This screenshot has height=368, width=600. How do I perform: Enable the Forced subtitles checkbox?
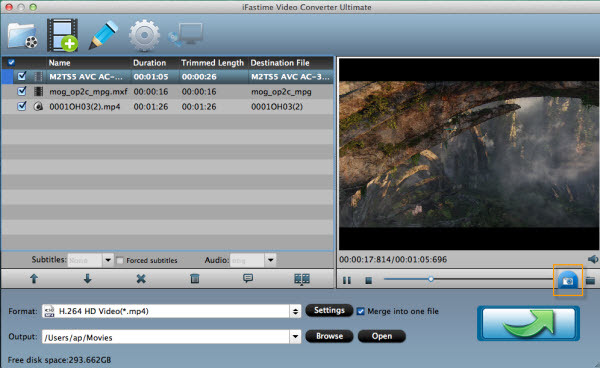click(x=120, y=261)
